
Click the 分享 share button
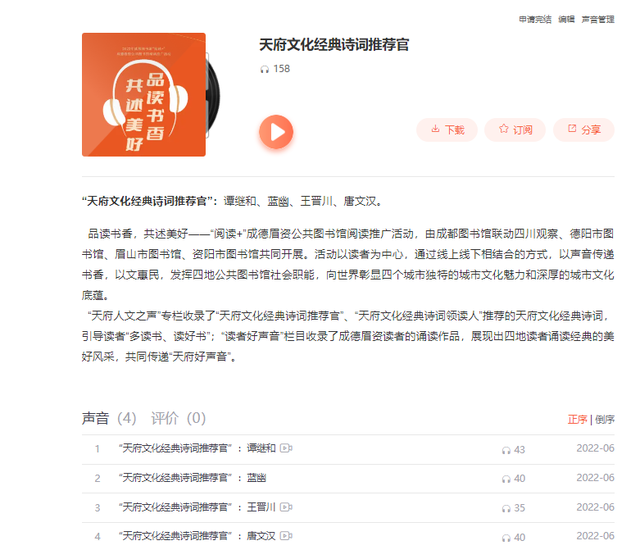click(584, 130)
